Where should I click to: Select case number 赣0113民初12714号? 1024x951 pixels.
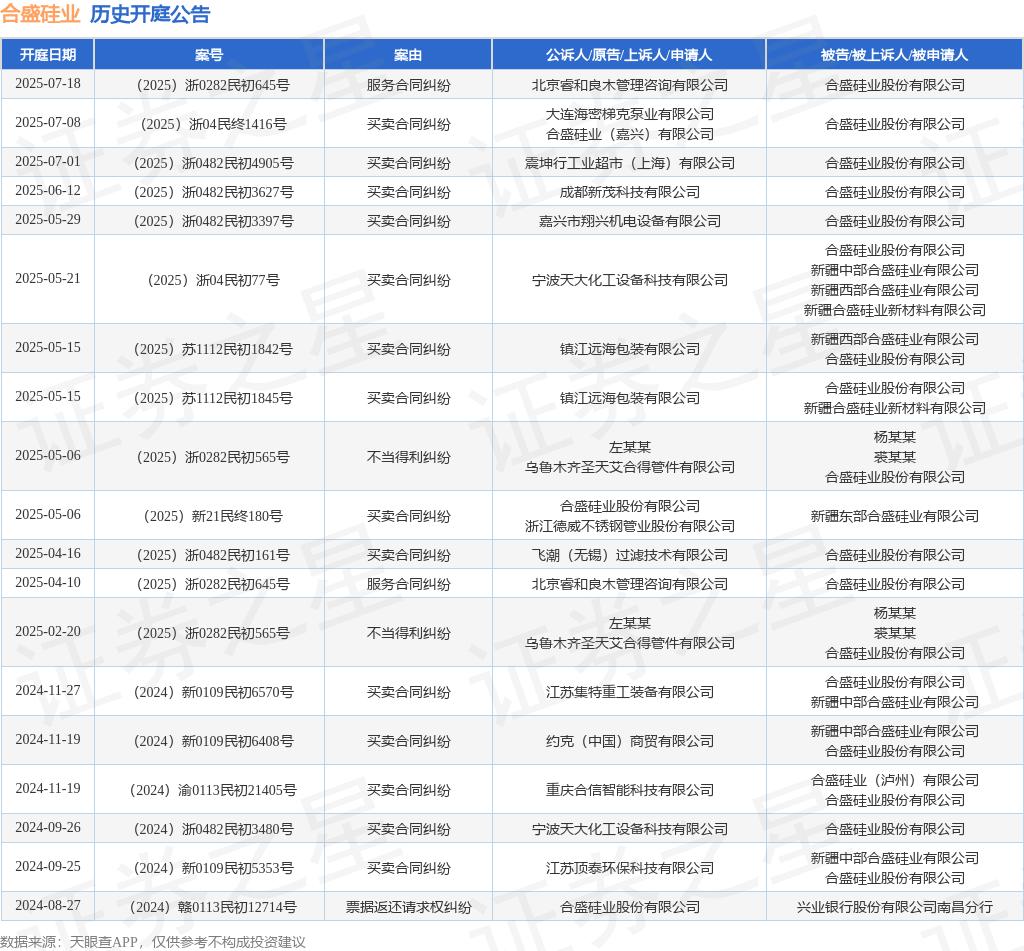click(213, 907)
